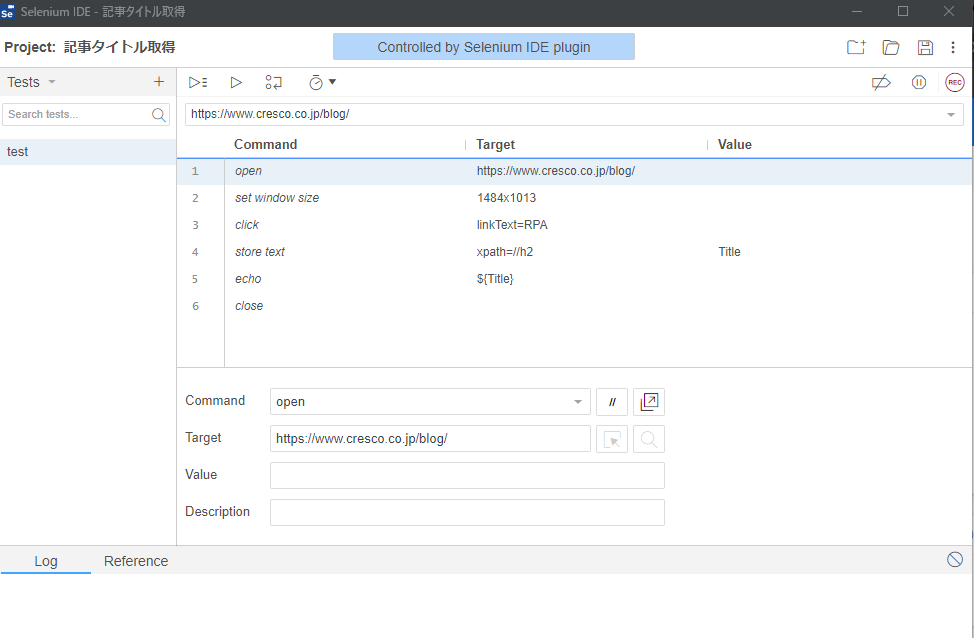The width and height of the screenshot is (974, 638).
Task: Click target 'xpath=//h2'
Action: pos(504,252)
